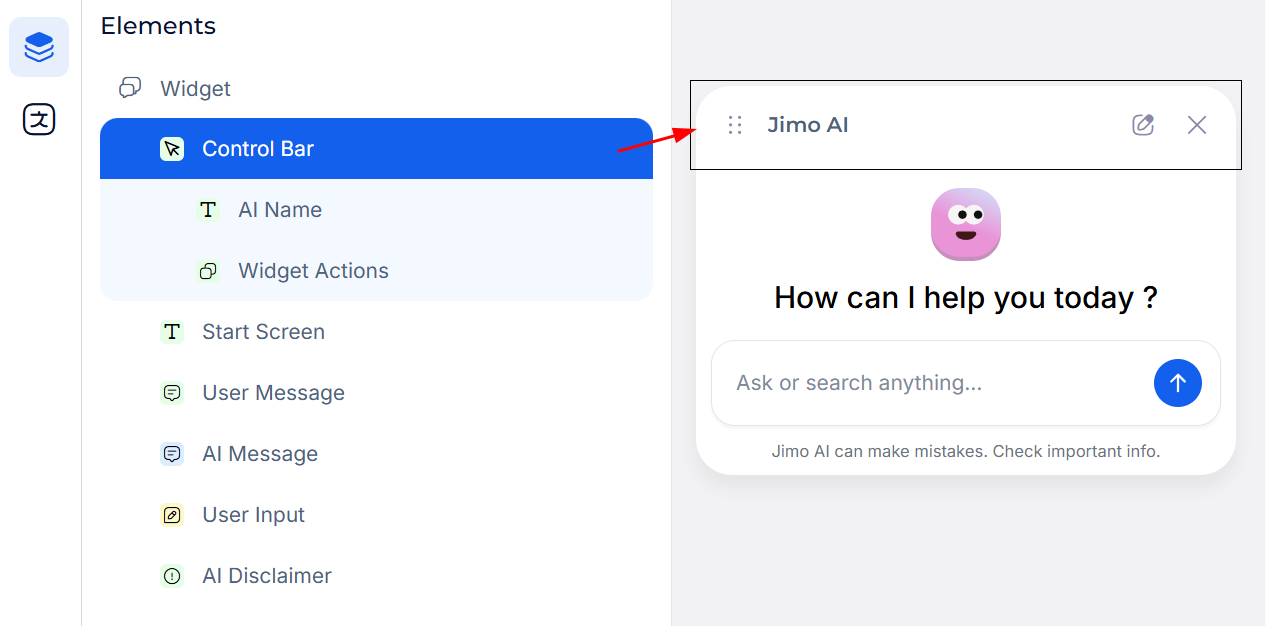Select the Start Screen element
This screenshot has height=626, width=1265.
[263, 332]
